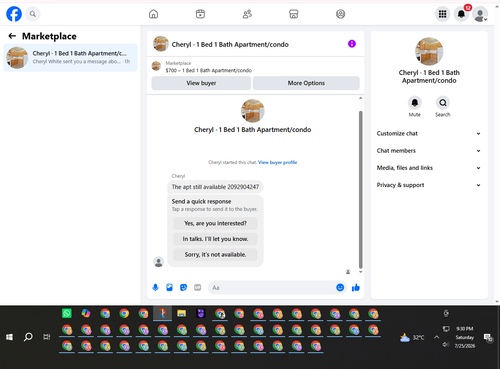The height and width of the screenshot is (369, 500).
Task: Click the message input field
Action: [272, 287]
